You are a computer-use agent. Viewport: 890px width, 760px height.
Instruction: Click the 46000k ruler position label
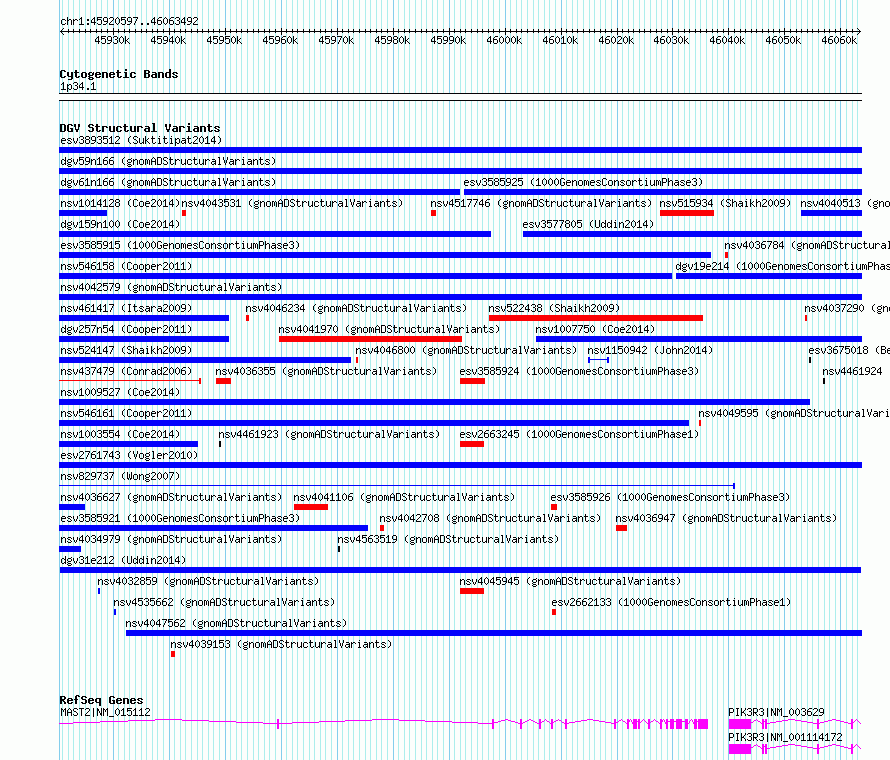pyautogui.click(x=504, y=40)
